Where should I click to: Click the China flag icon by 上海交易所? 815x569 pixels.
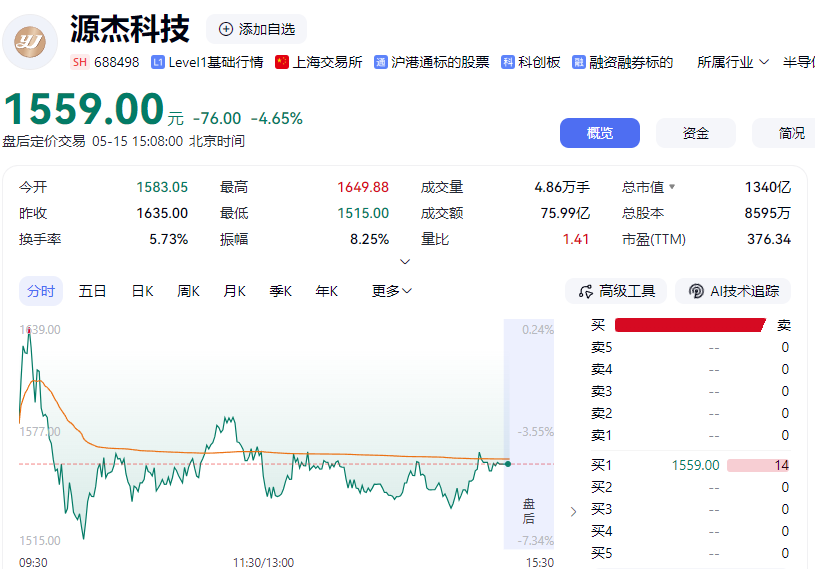pos(282,62)
